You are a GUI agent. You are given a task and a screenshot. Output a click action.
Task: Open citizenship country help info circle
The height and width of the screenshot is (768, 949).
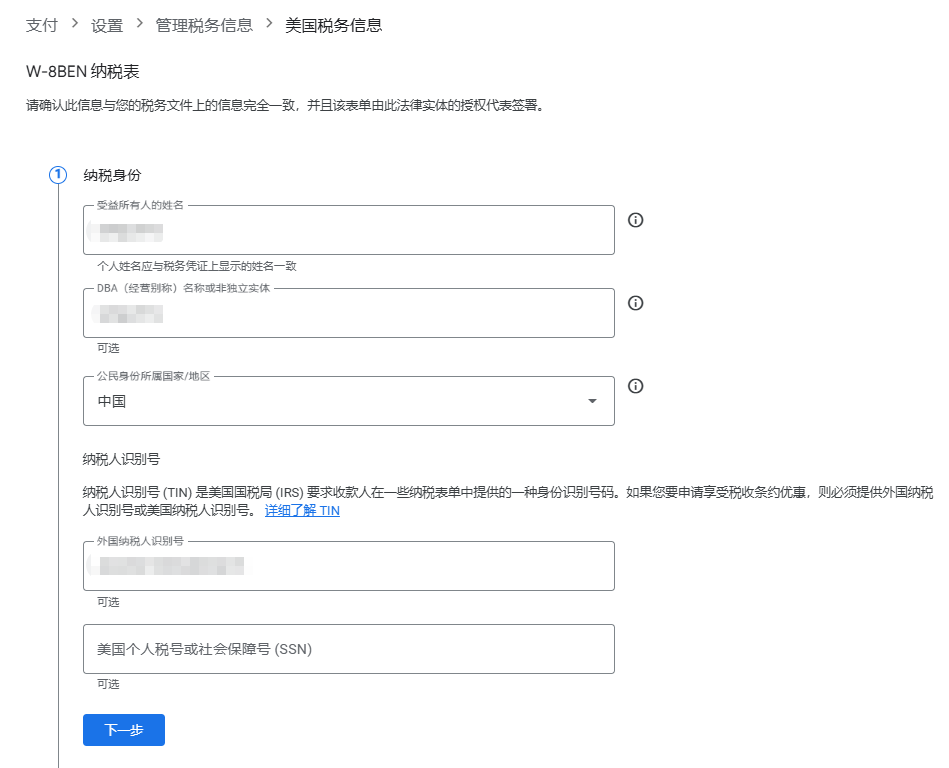click(x=635, y=386)
